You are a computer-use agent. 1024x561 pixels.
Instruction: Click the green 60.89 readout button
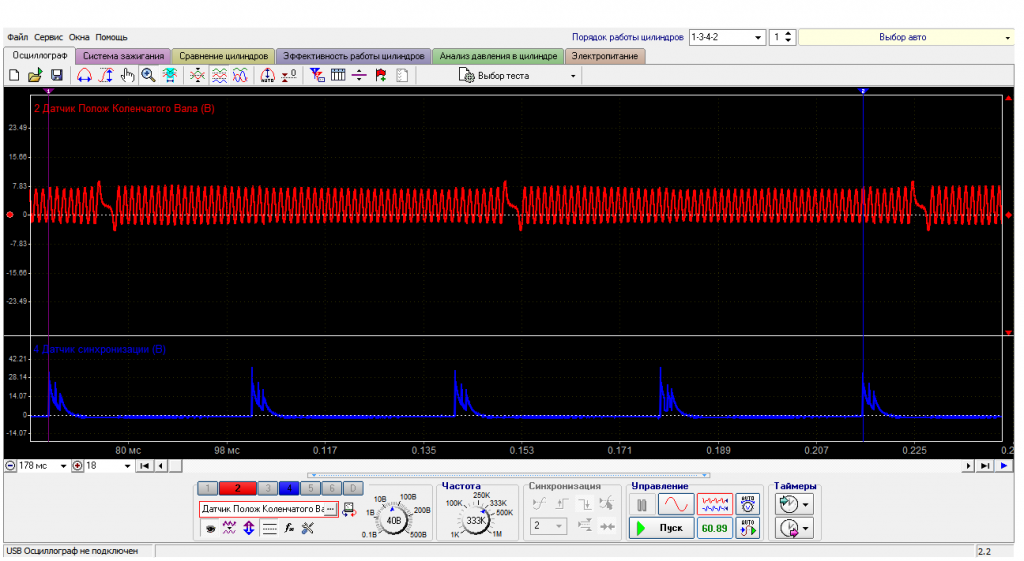(714, 528)
